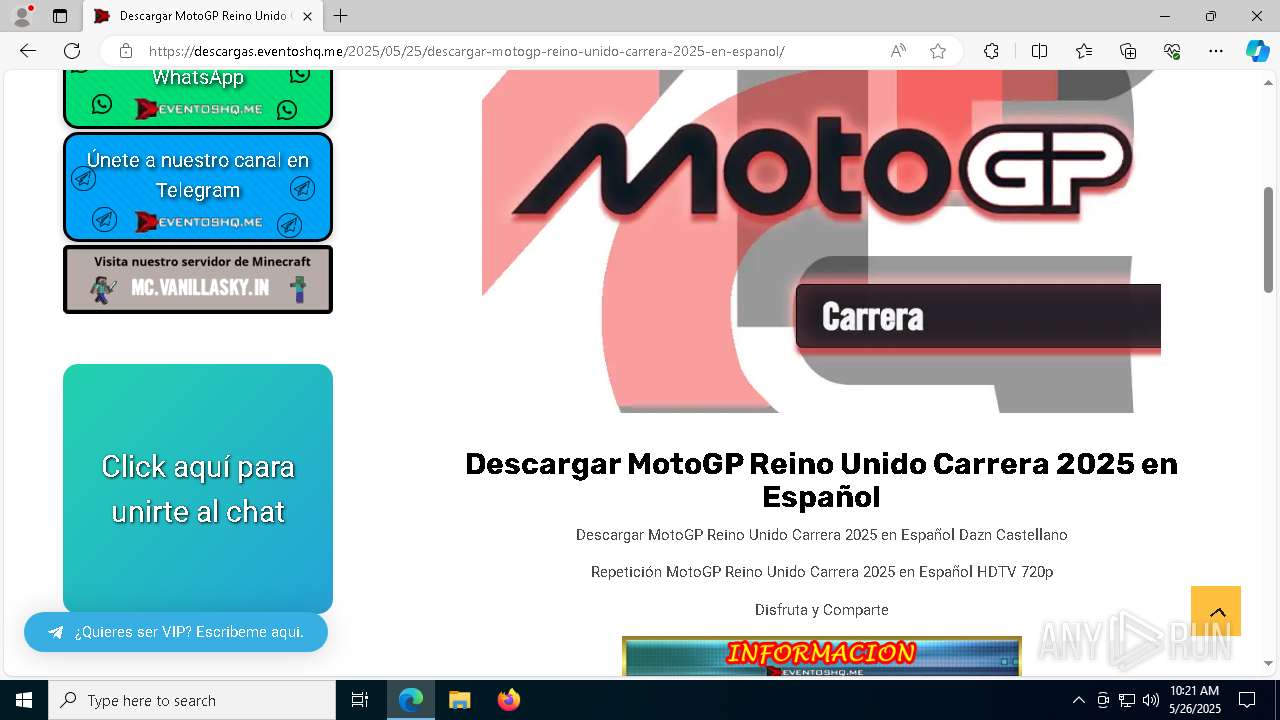Click the taskbar search box
This screenshot has height=720, width=1280.
click(192, 700)
